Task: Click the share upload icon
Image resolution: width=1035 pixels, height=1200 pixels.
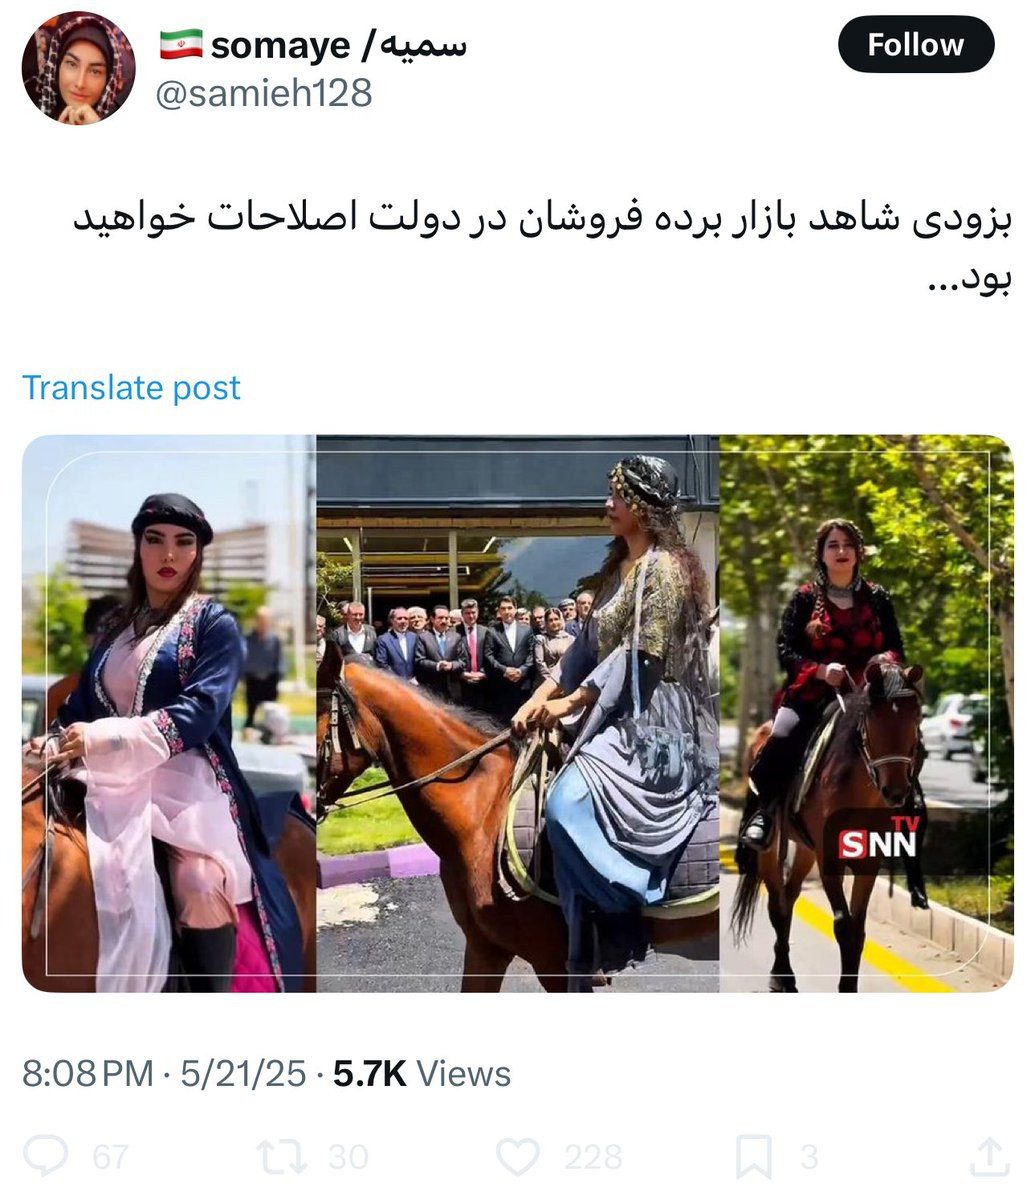Action: tap(989, 1157)
